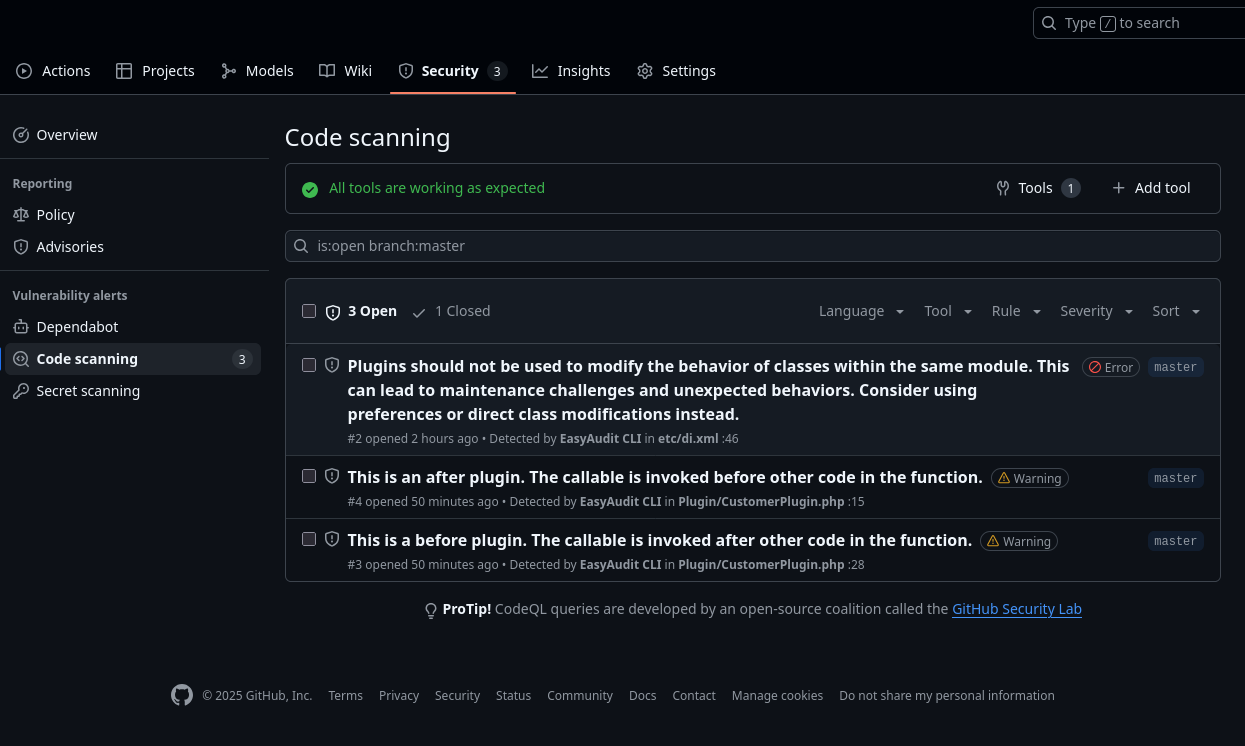The height and width of the screenshot is (746, 1245).
Task: Show the 3 Open alerts
Action: point(361,311)
